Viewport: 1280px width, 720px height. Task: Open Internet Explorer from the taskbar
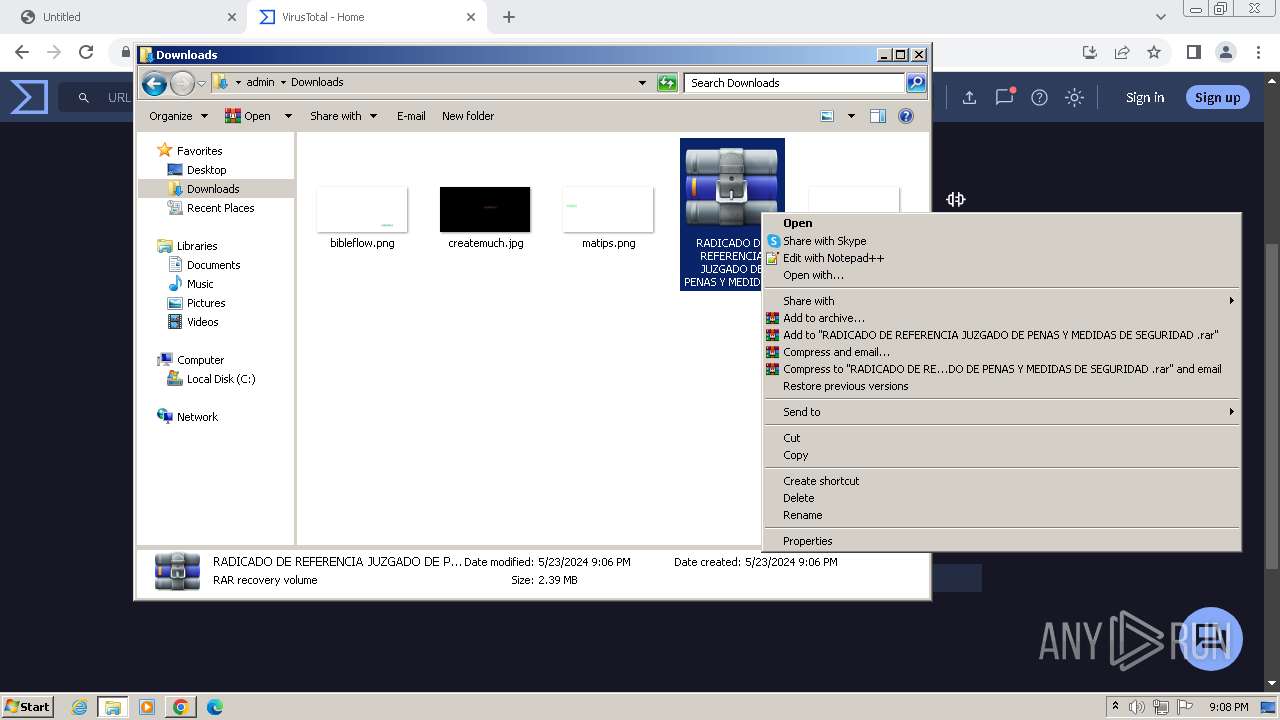point(79,707)
